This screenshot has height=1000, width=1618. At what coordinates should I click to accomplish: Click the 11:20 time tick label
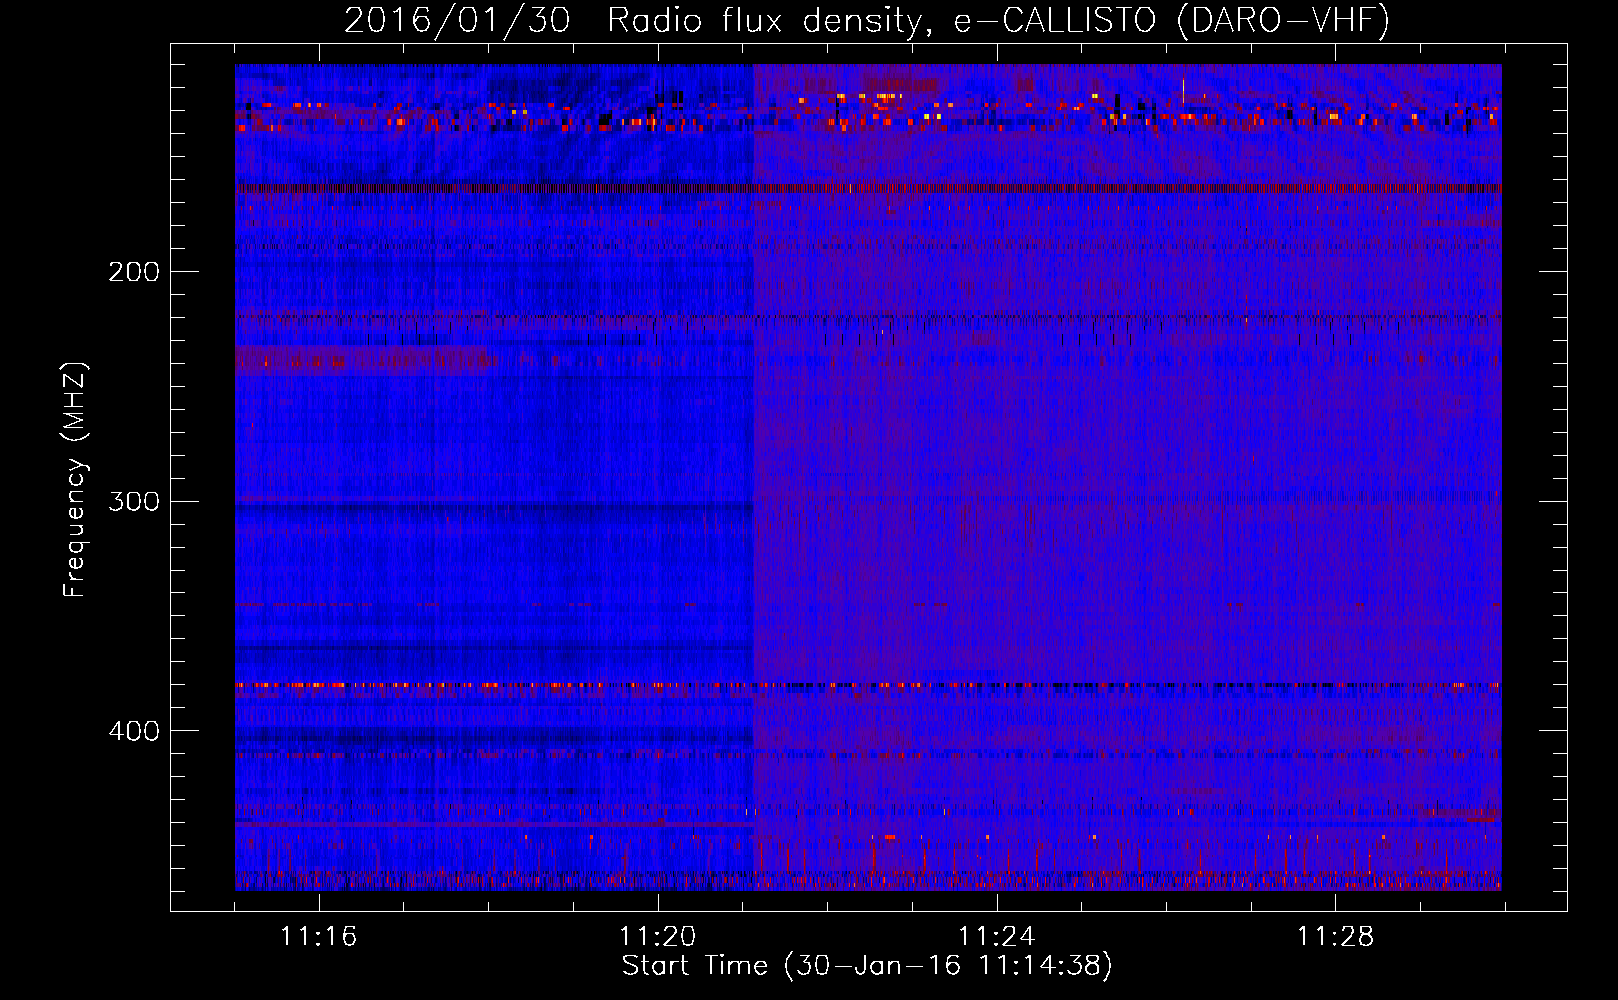[x=657, y=937]
